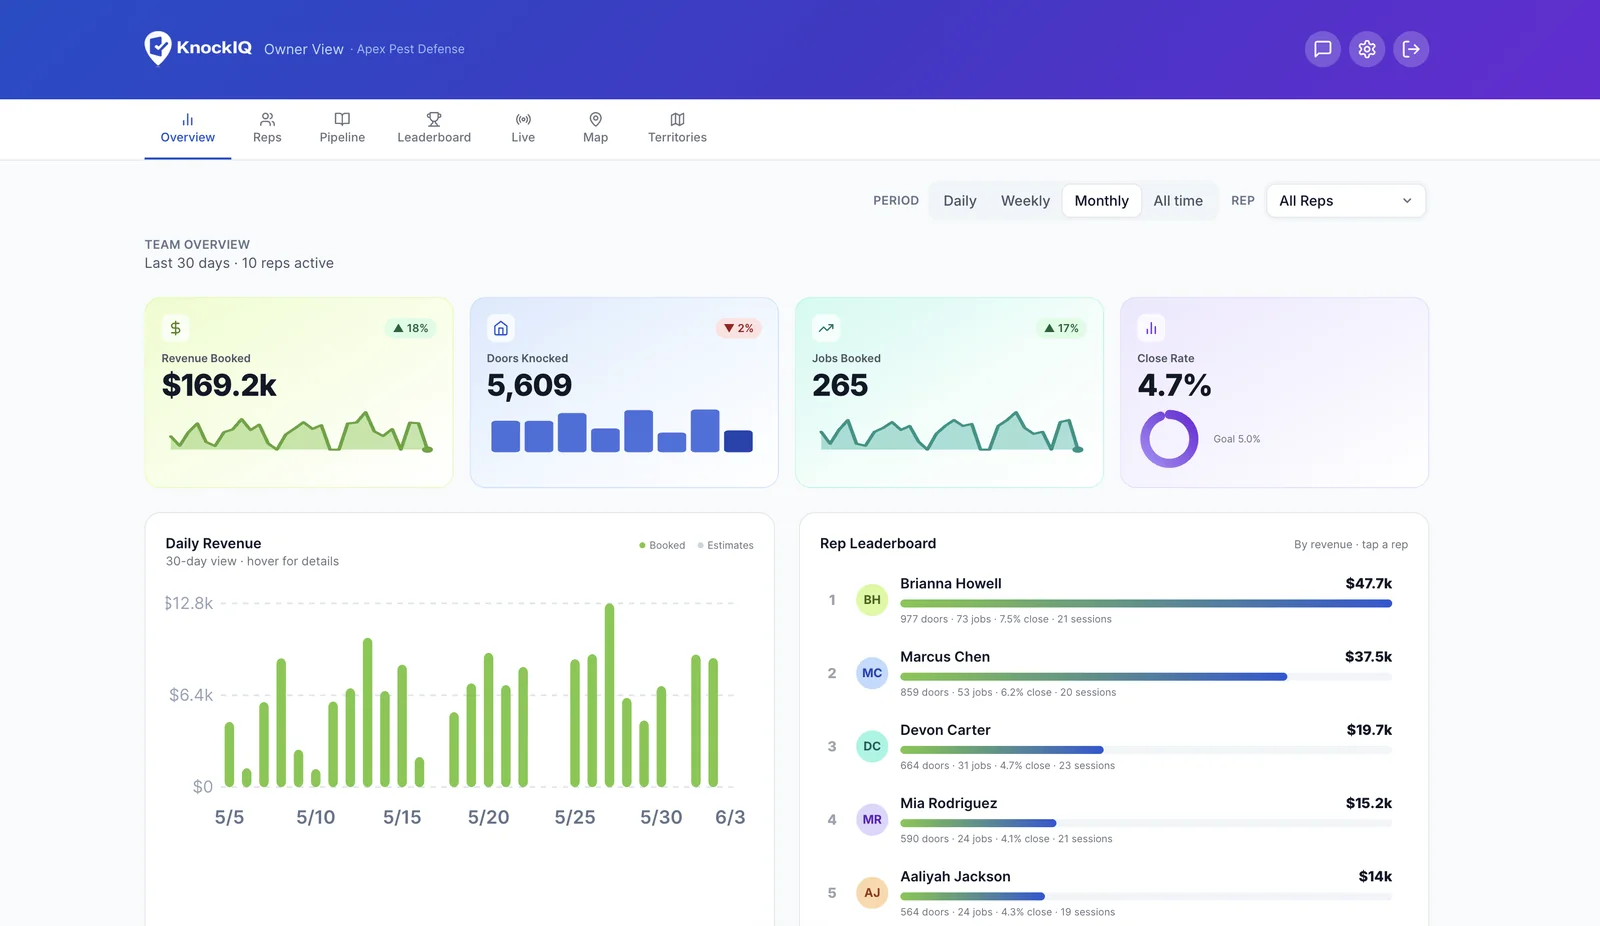Click the $19.7k revenue amount
The width and height of the screenshot is (1600, 926).
(1369, 730)
